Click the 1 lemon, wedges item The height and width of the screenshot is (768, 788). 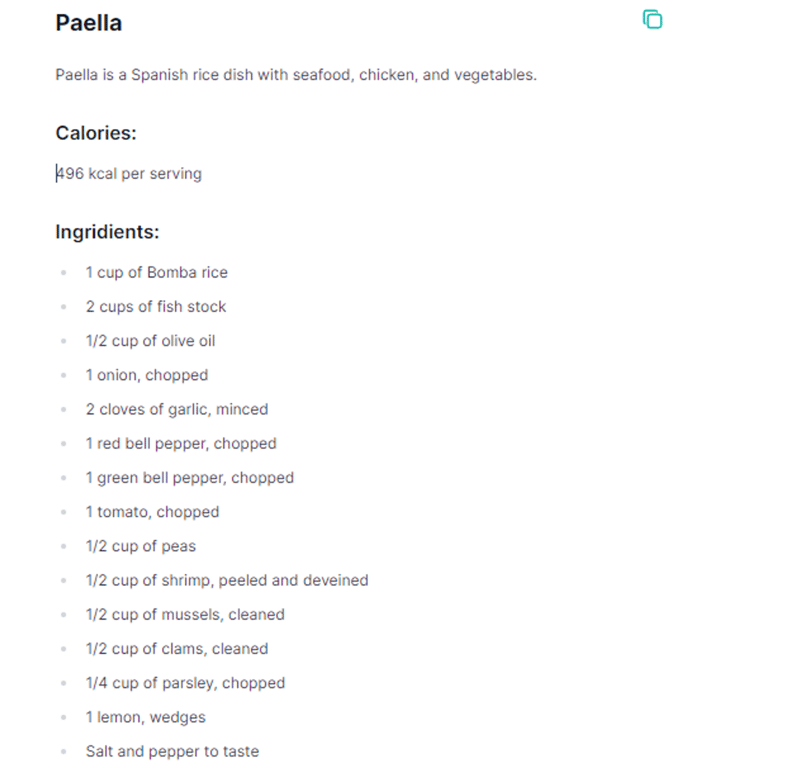click(145, 717)
